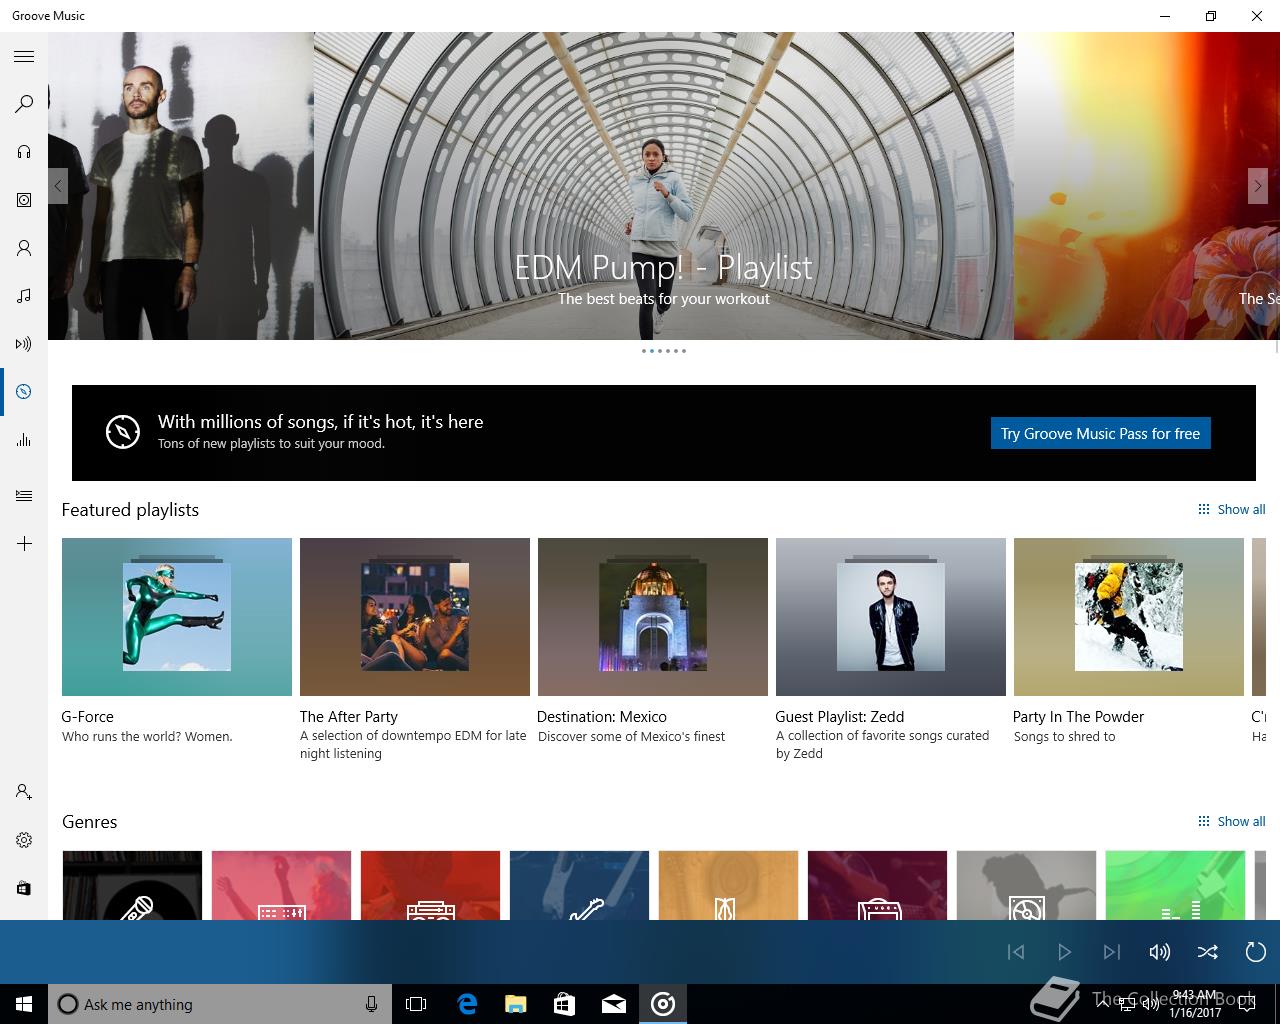Show all featured playlists

1232,509
